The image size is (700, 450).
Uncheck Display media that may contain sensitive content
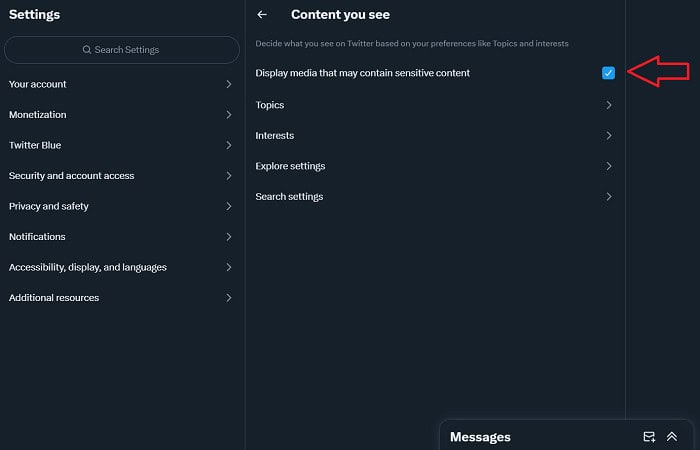(x=608, y=73)
